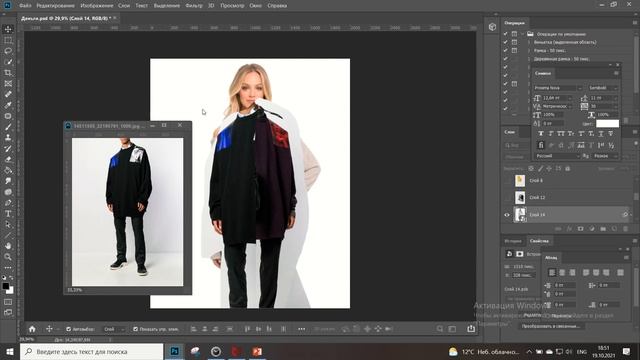Select the Clone Stamp tool

point(8,138)
